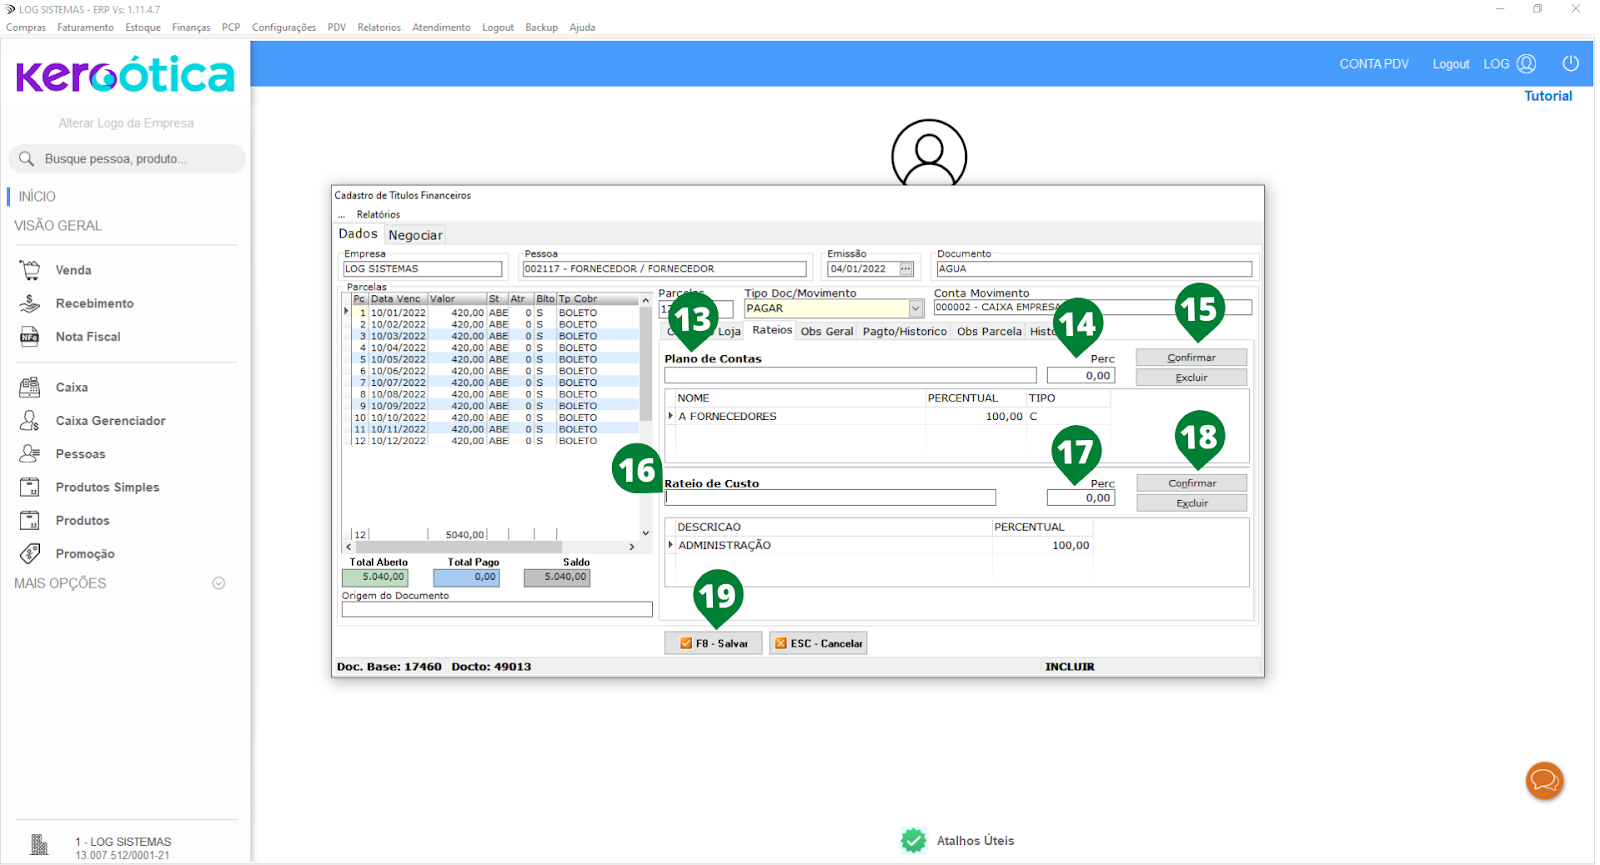This screenshot has height=865, width=1600.
Task: Expand the MAIS OPÇÕES section
Action: [219, 583]
